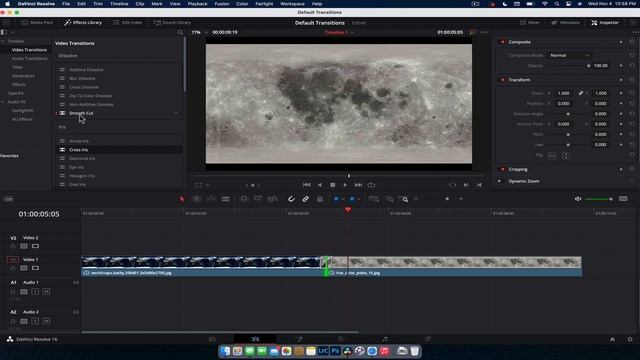Open the Fairlight menu
Viewport: 640px width, 360px height.
coord(264,4)
